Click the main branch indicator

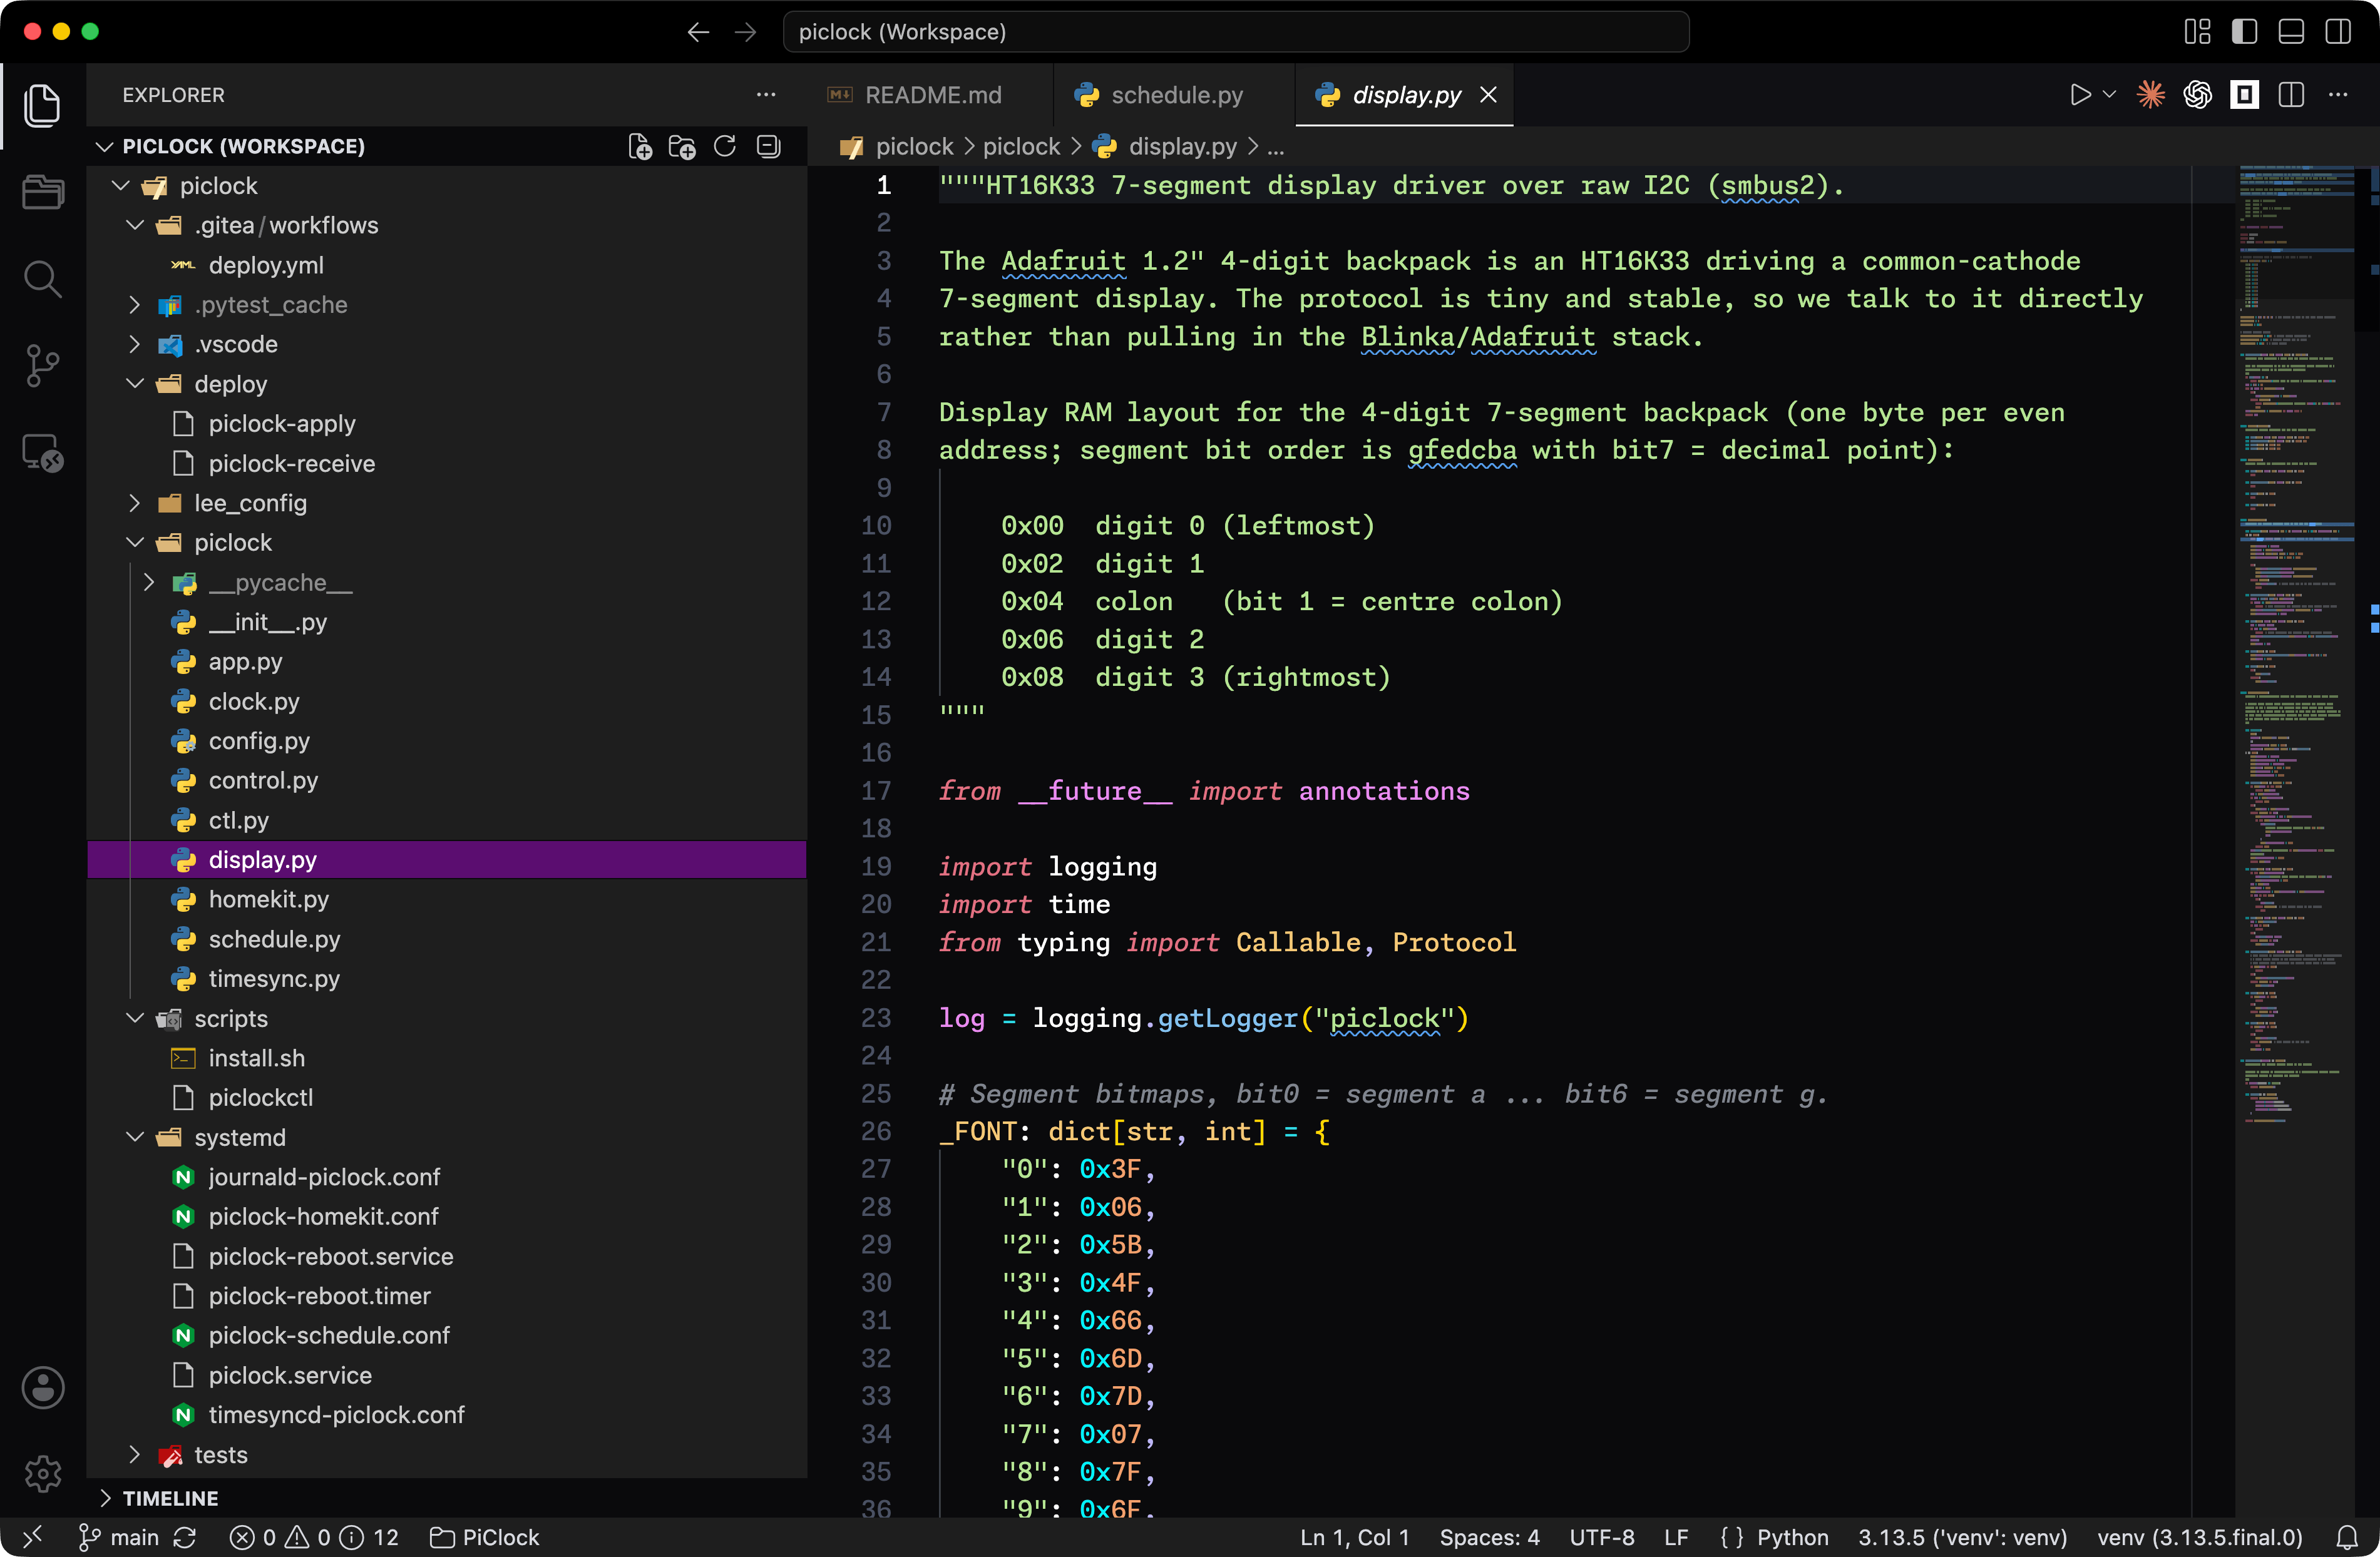[119, 1537]
